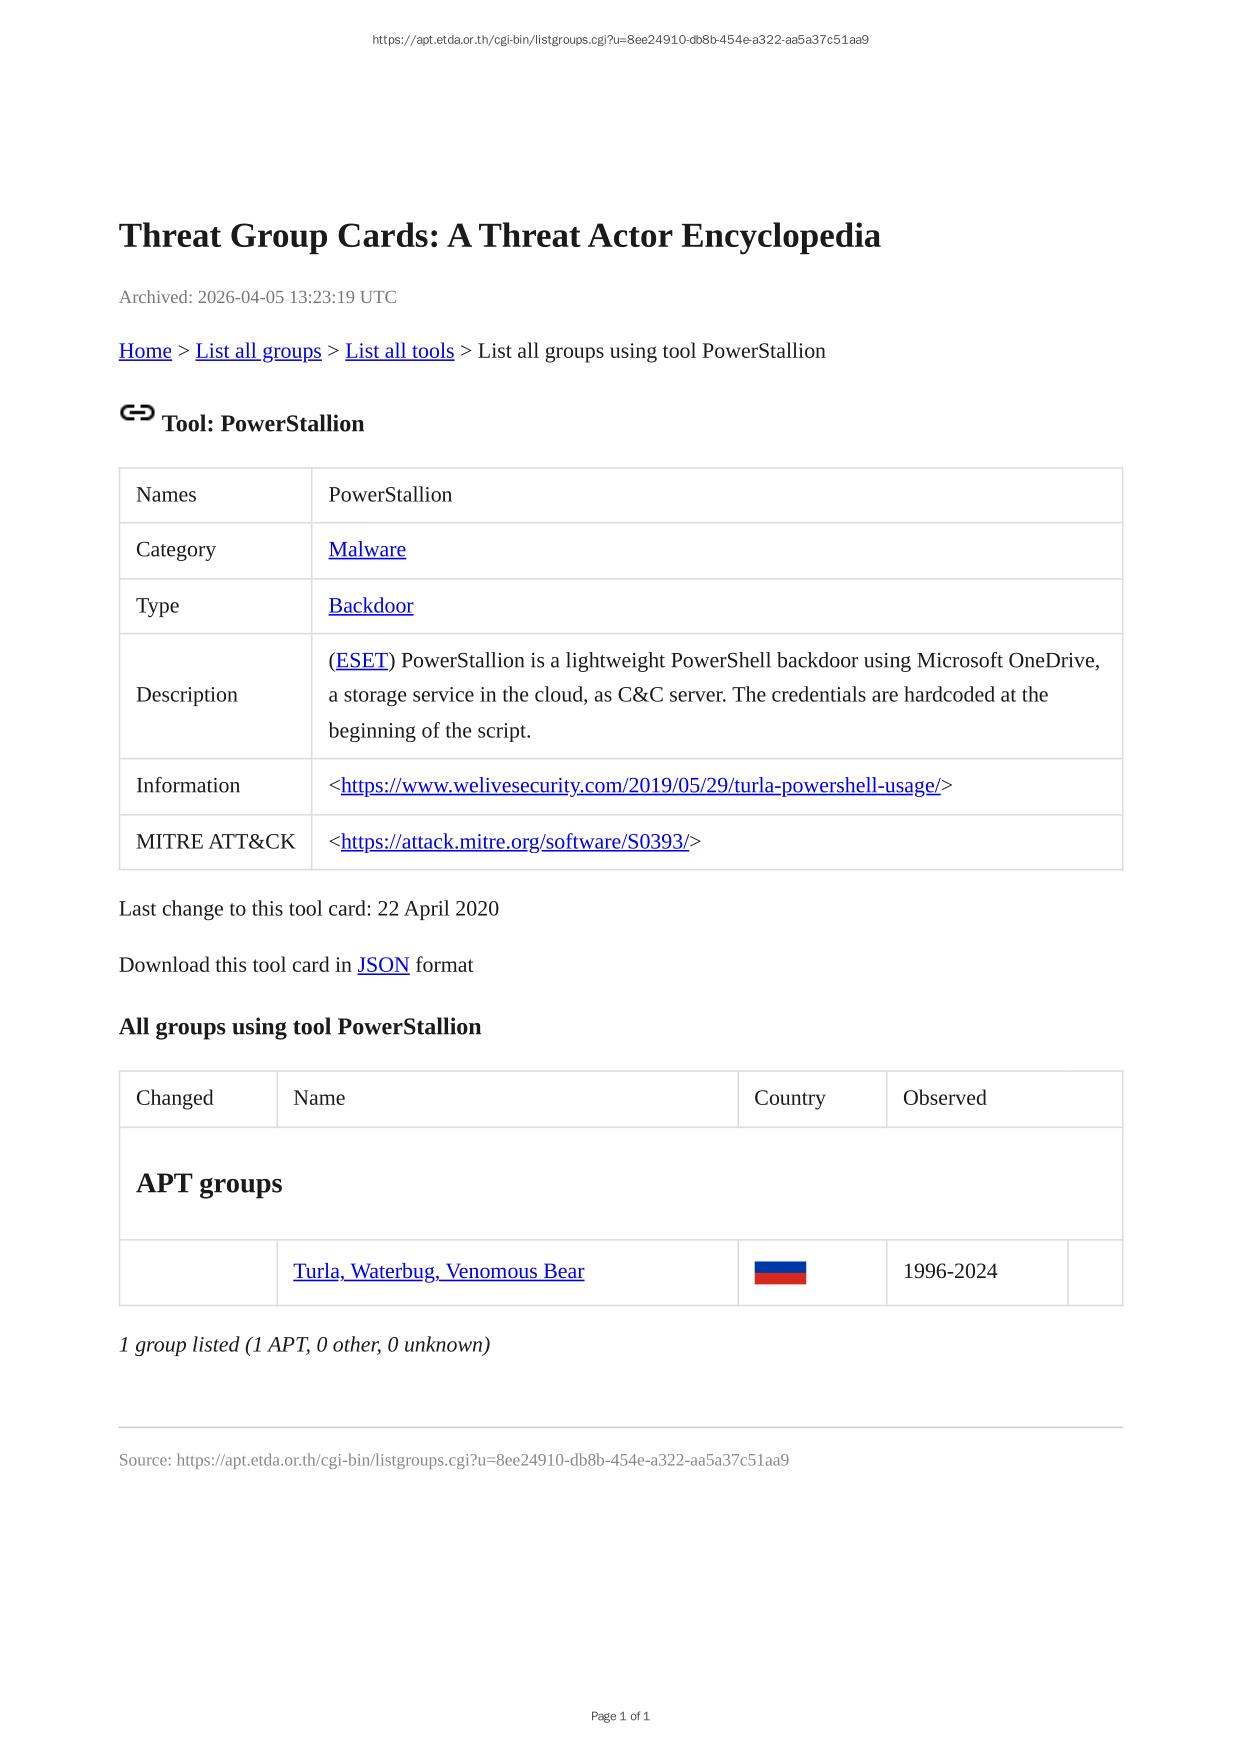Click the APT groups section heading
The height and width of the screenshot is (1756, 1242).
209,1183
